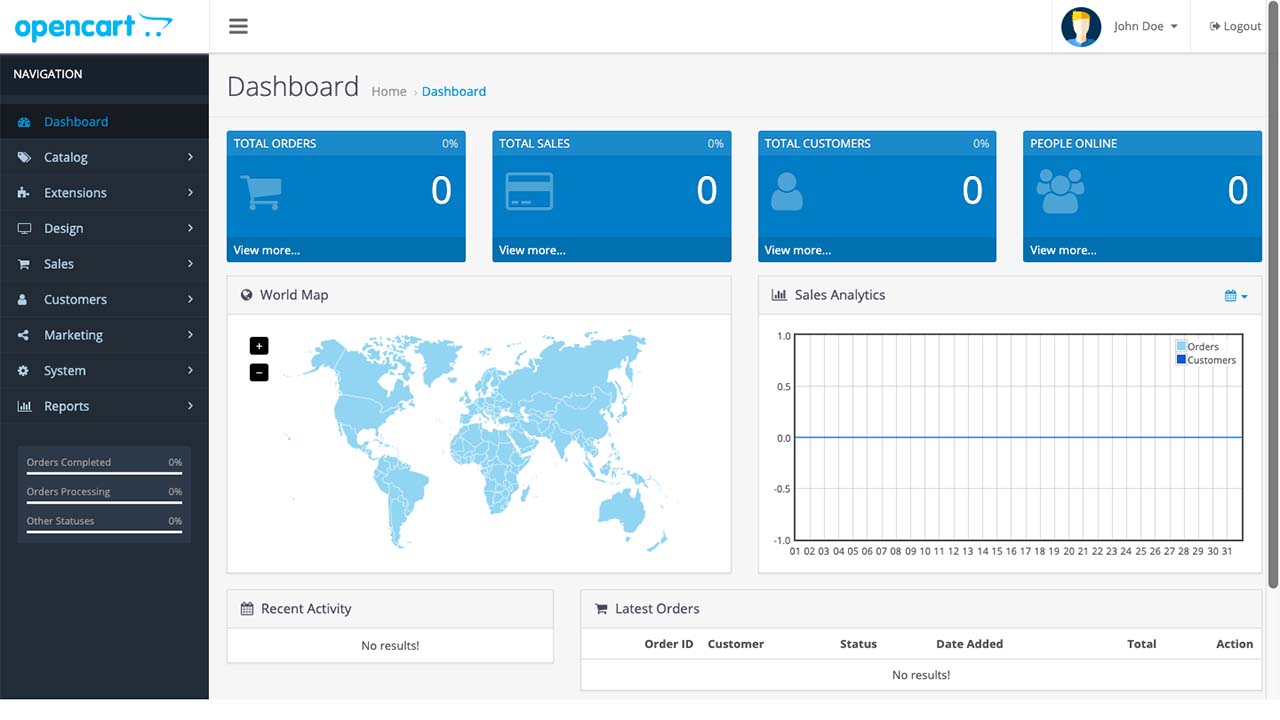Click the shopping cart icon in Total Orders
Screen dimensions: 1280x720
[x=262, y=191]
